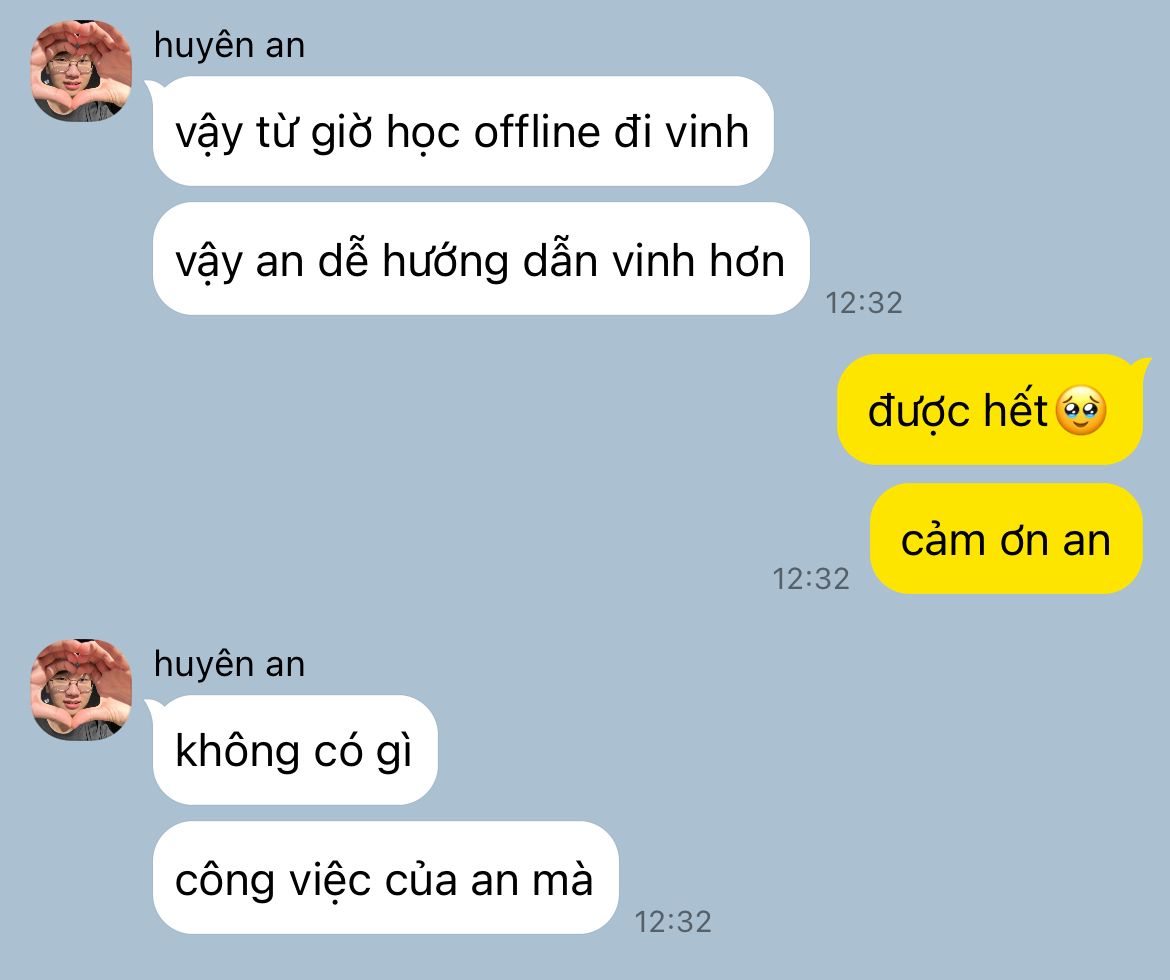Tap huyên an's avatar beside 'không có gì'
Viewport: 1170px width, 980px height.
tap(81, 690)
